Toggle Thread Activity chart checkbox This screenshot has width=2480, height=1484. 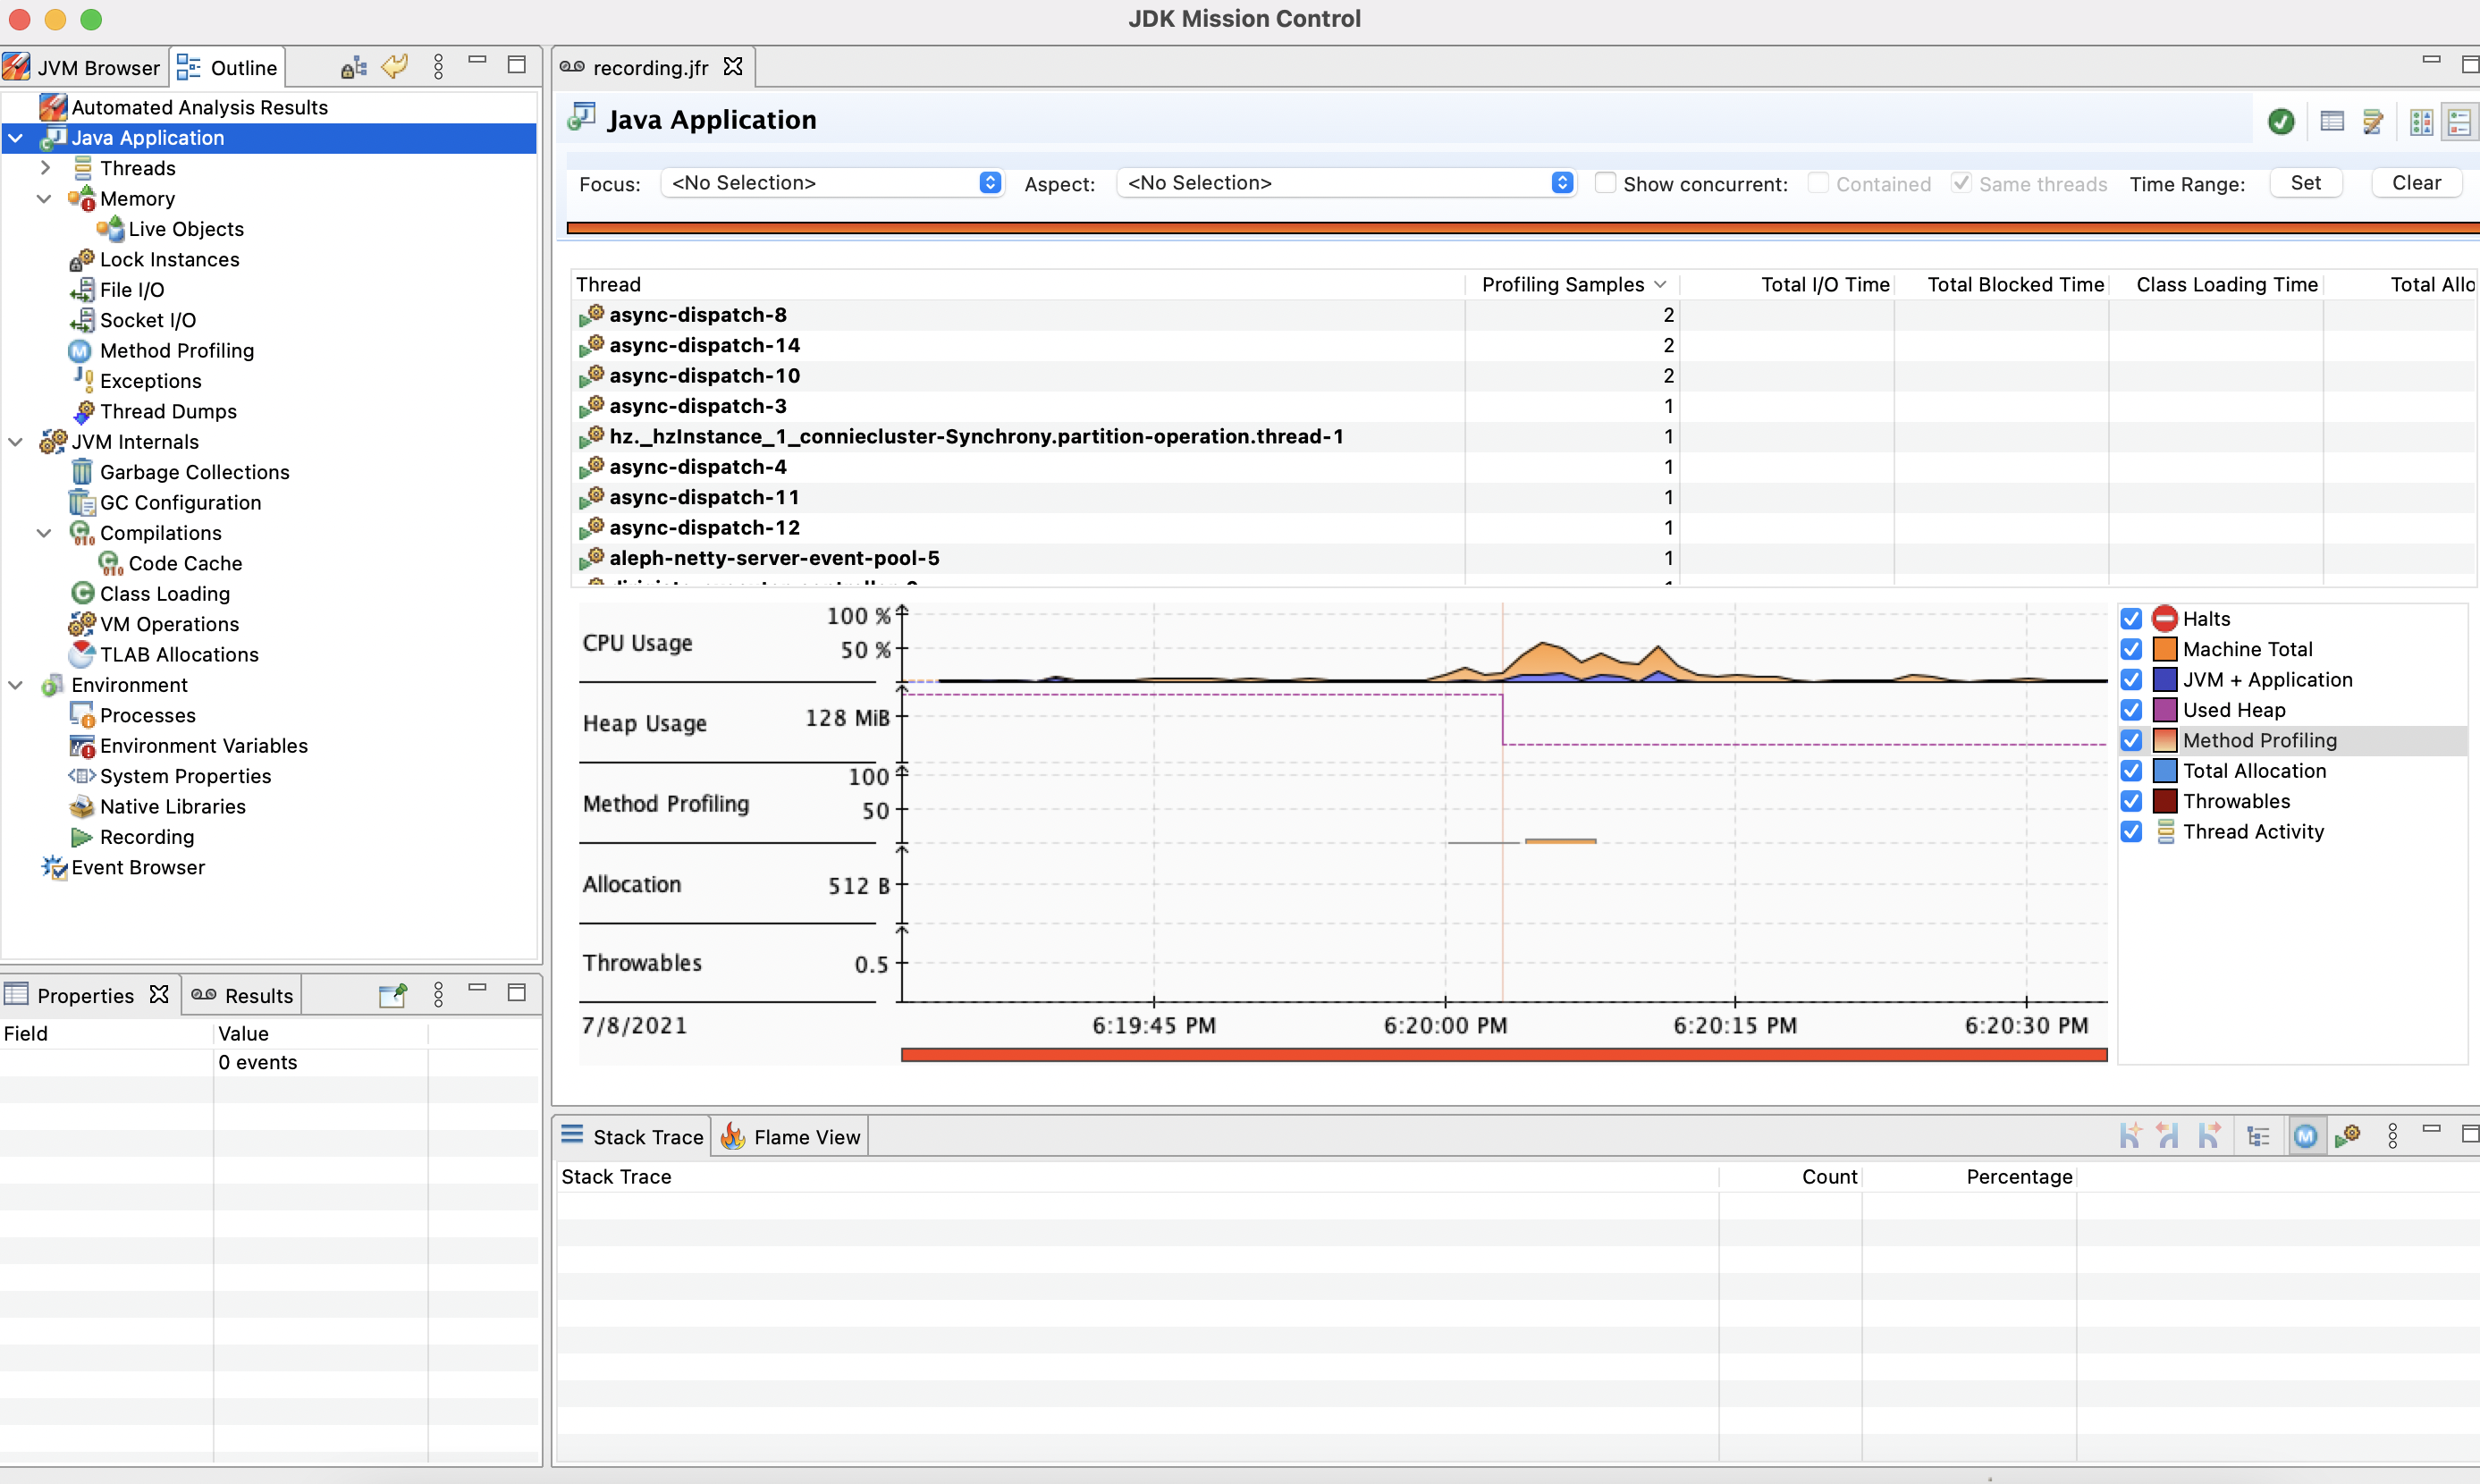pyautogui.click(x=2131, y=832)
